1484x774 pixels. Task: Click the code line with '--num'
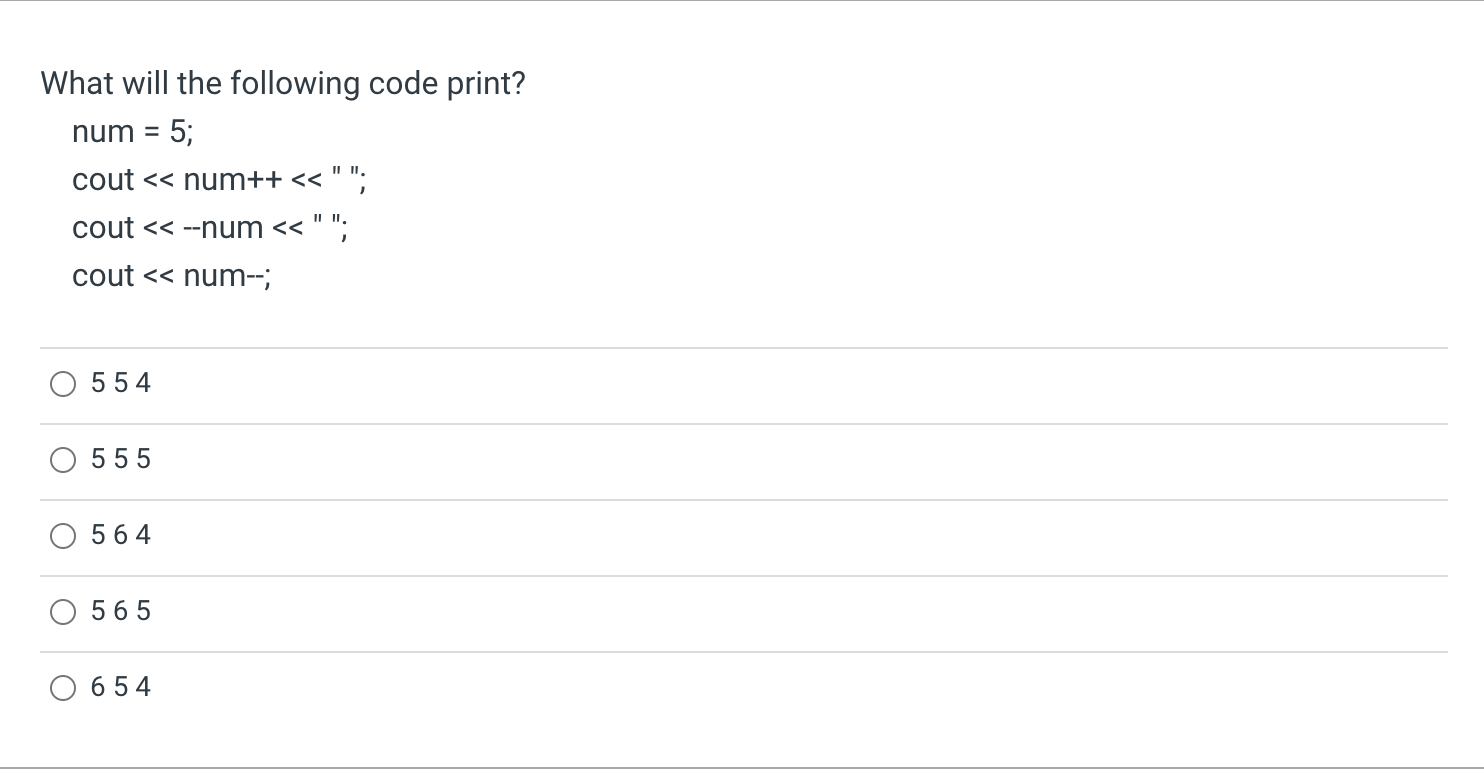tap(210, 228)
